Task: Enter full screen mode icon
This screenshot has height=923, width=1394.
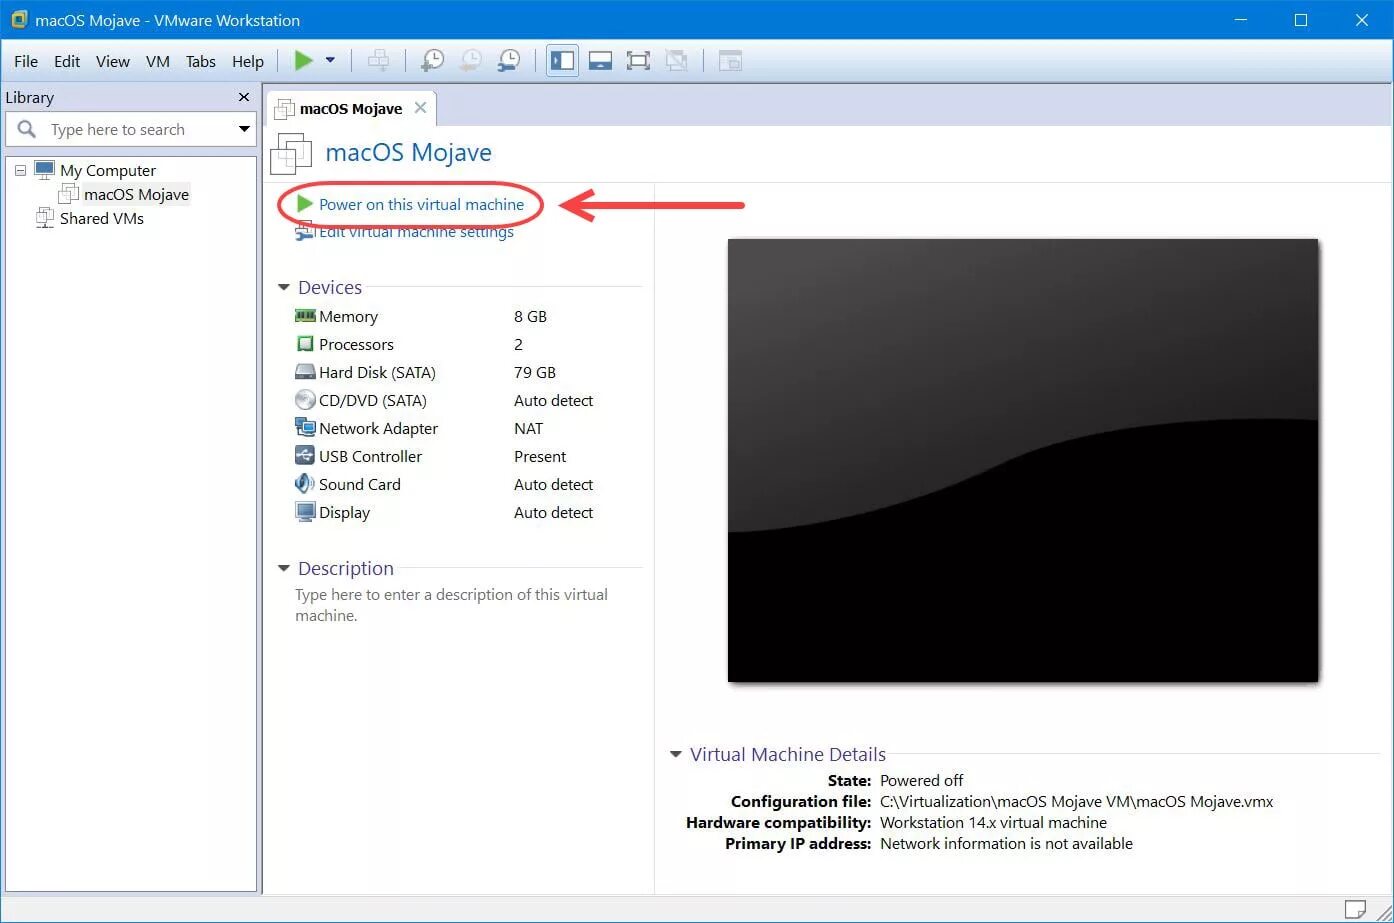Action: tap(638, 61)
